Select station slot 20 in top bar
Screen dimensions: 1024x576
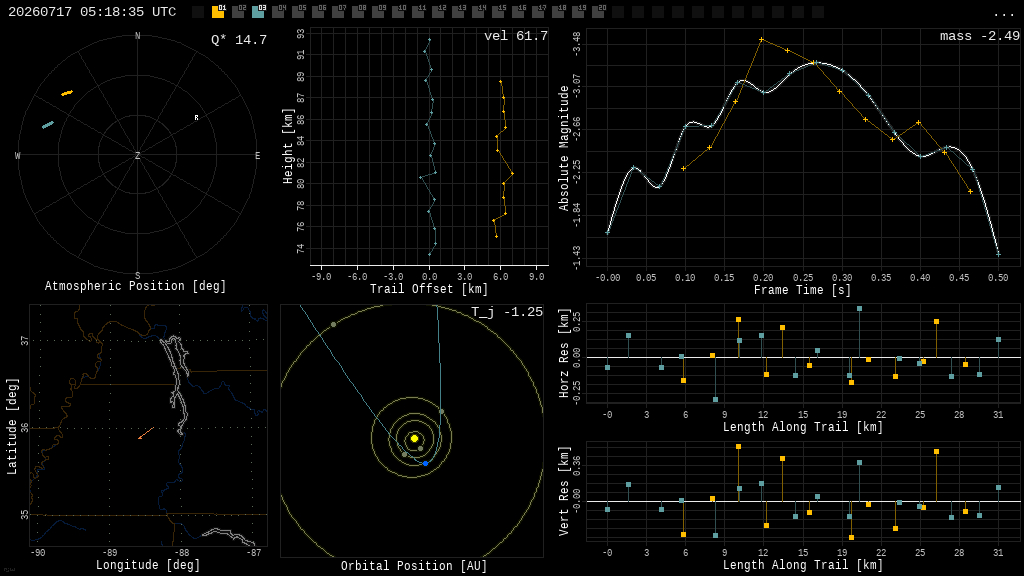(598, 12)
